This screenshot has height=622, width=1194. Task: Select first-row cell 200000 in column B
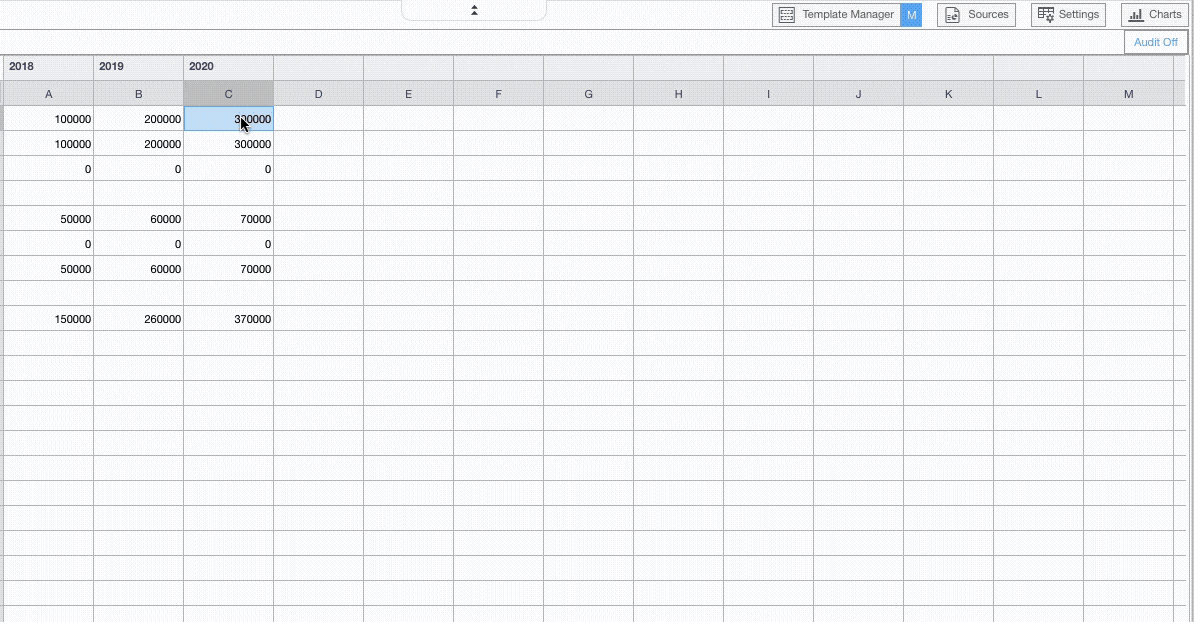tap(139, 119)
